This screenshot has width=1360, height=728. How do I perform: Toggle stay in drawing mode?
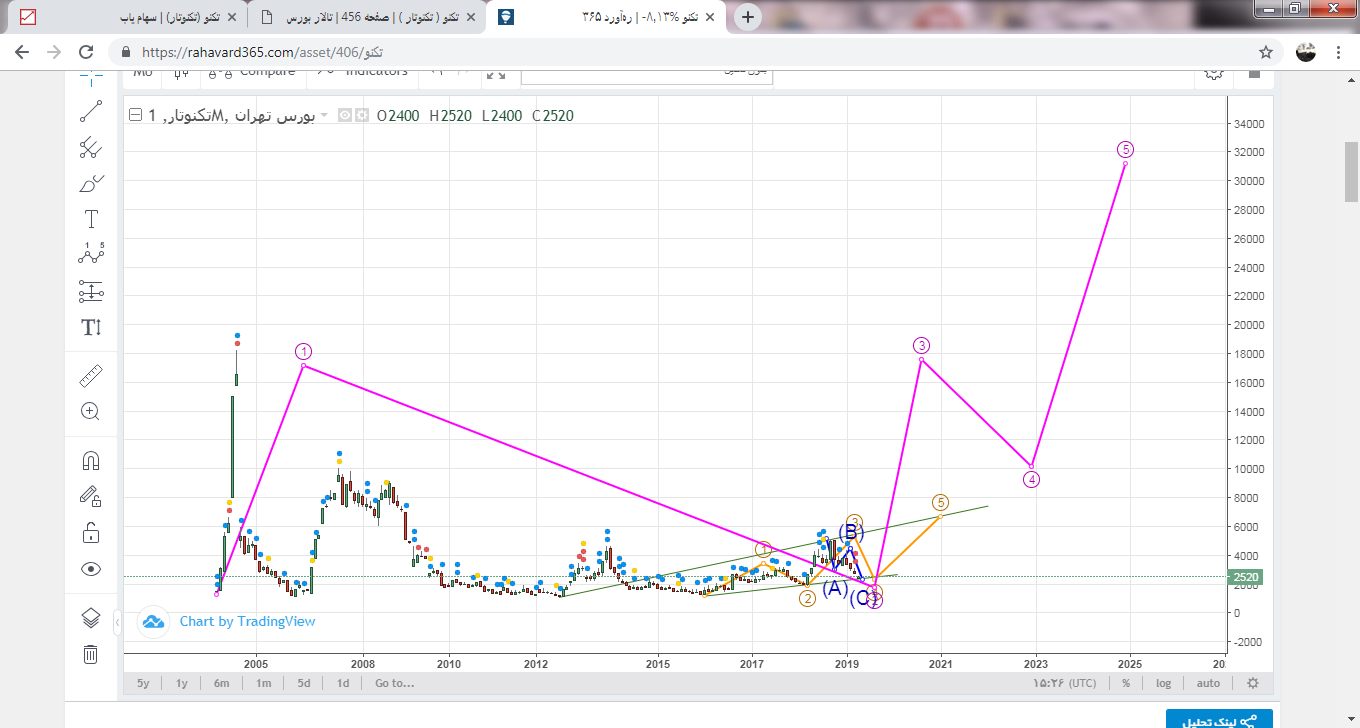[x=91, y=496]
